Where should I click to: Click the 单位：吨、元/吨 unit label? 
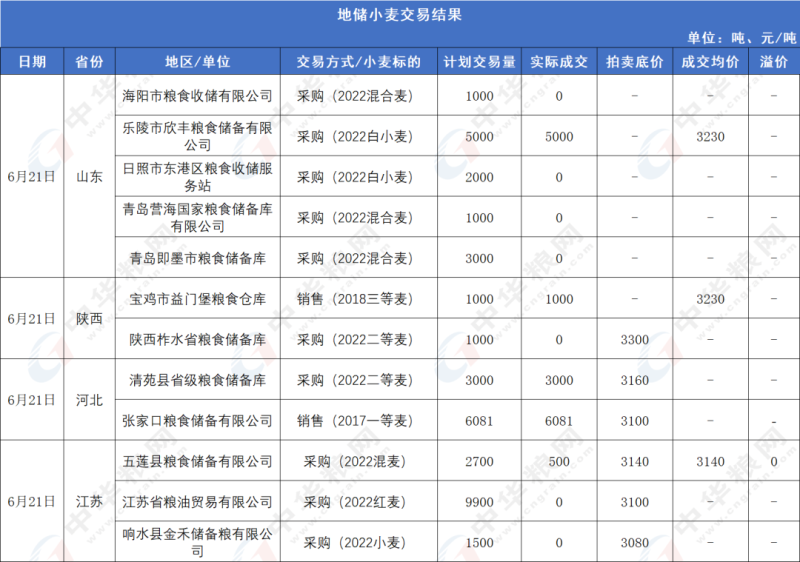point(741,37)
